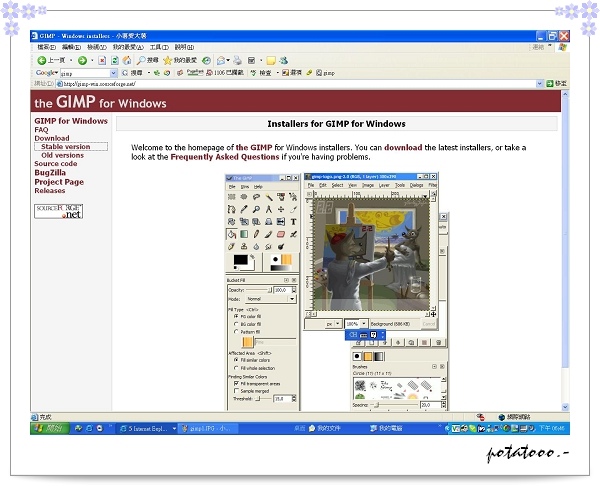600x486 pixels.
Task: Adjust the Opacity slider in Bucket Fill options
Action: pyautogui.click(x=259, y=290)
